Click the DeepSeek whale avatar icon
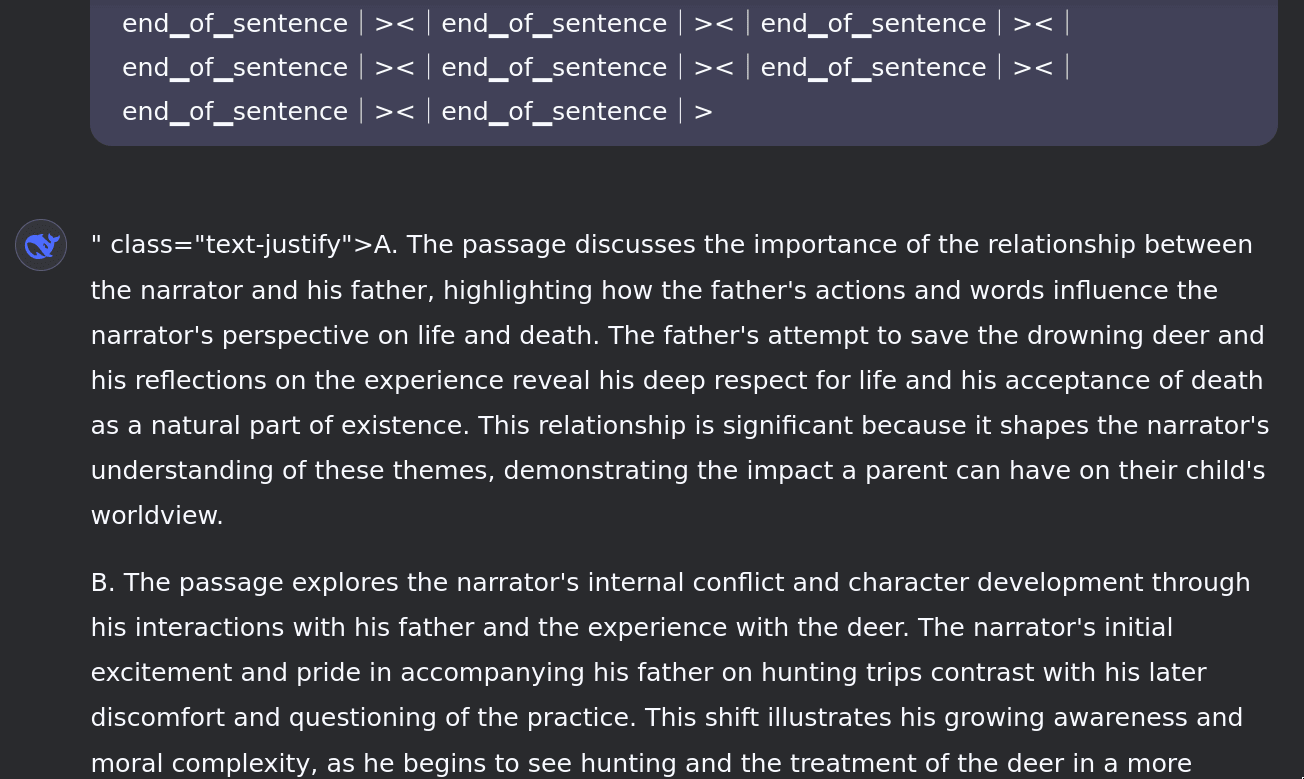The image size is (1304, 779). (41, 245)
